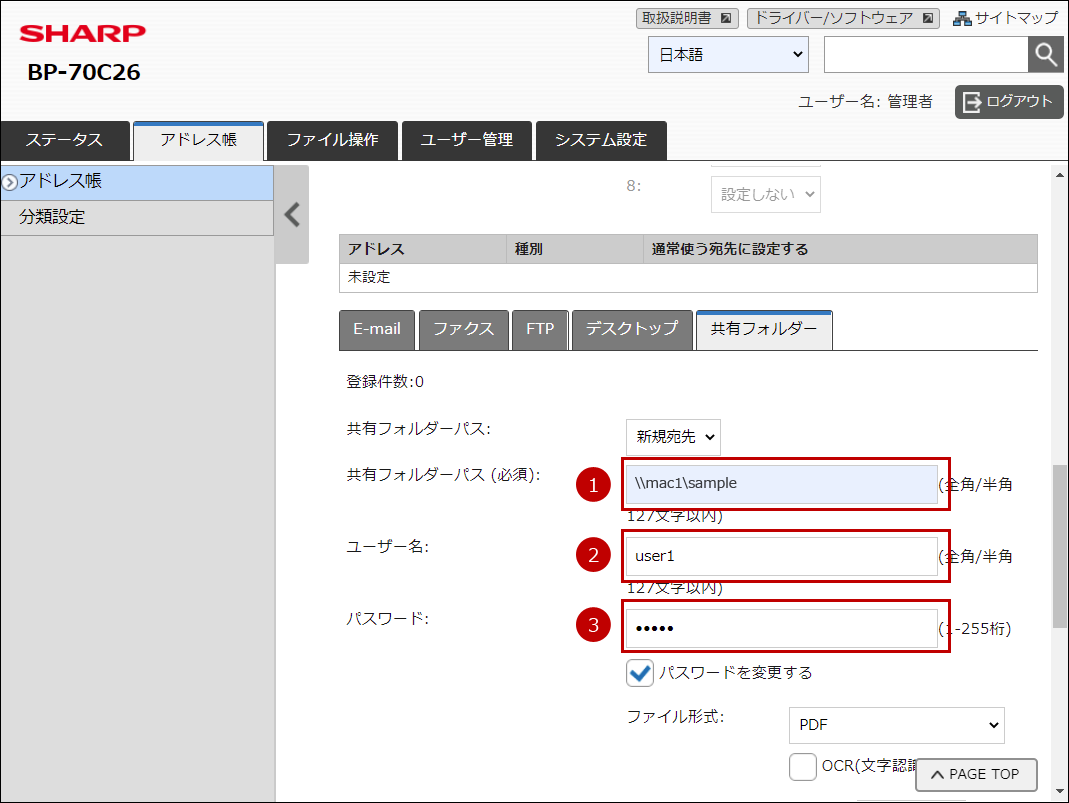Switch to the システム設定 tab
The image size is (1069, 803).
coord(601,140)
